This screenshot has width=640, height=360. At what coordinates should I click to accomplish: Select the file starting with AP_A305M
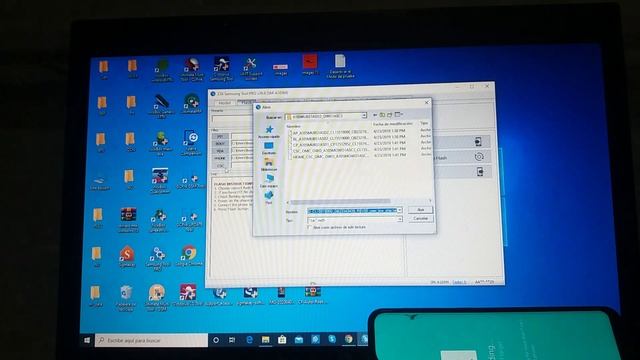(330, 133)
